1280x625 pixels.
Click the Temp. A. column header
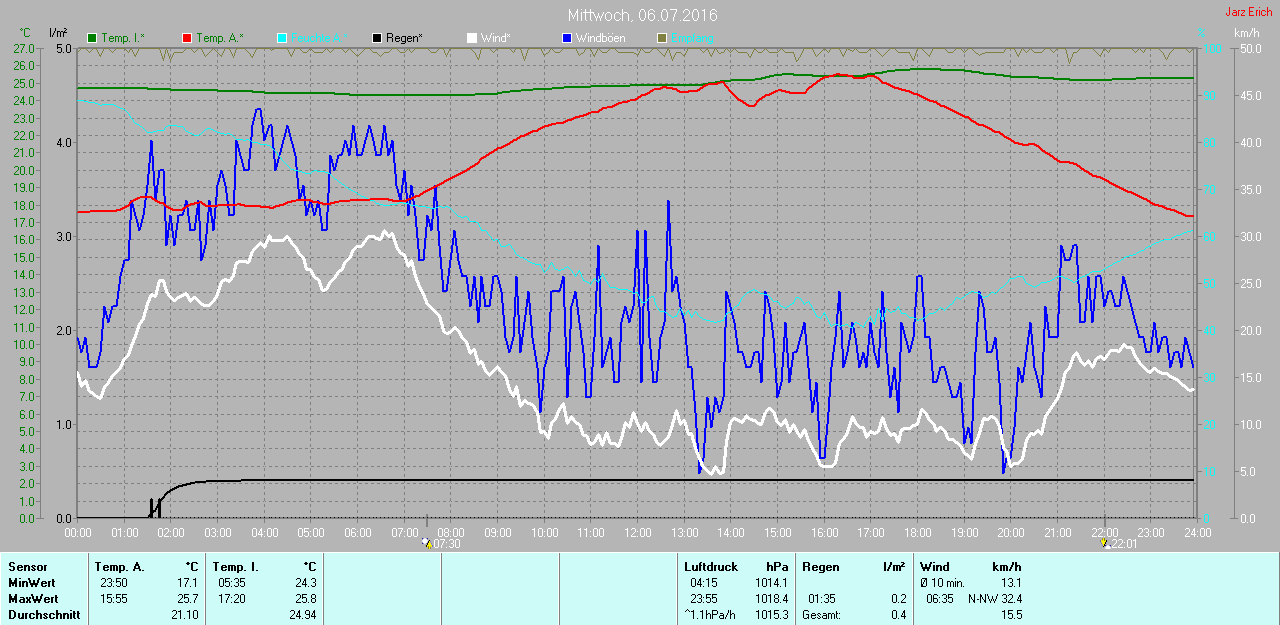(120, 567)
